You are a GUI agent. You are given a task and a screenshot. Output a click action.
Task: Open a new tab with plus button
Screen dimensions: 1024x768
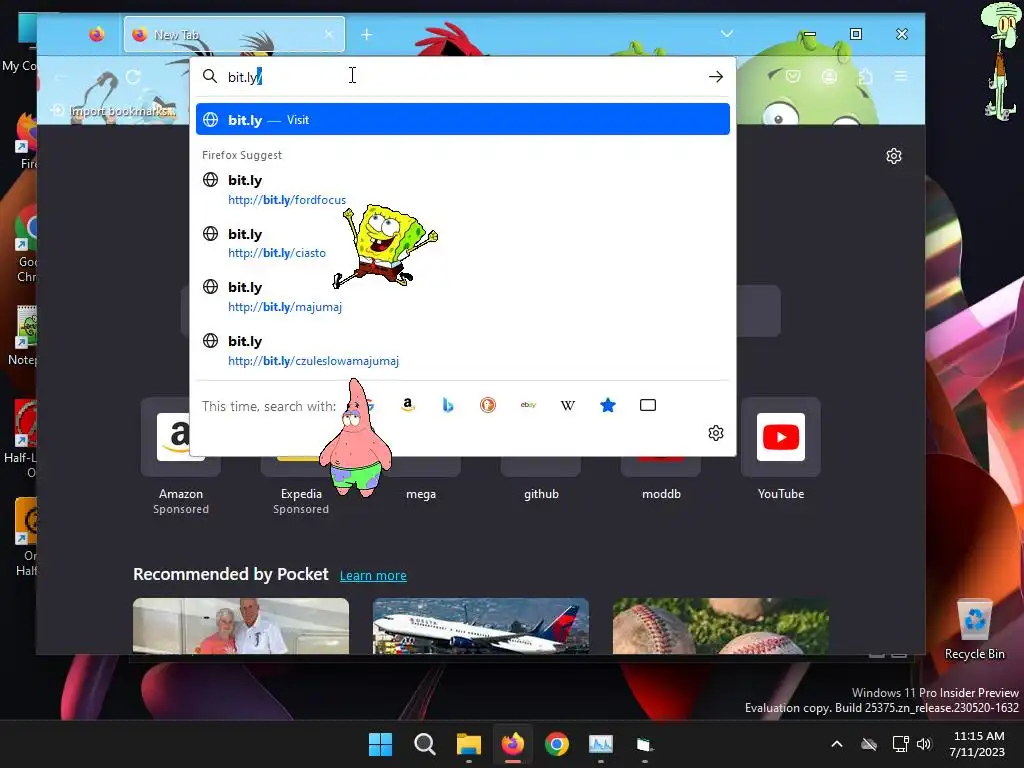[366, 35]
